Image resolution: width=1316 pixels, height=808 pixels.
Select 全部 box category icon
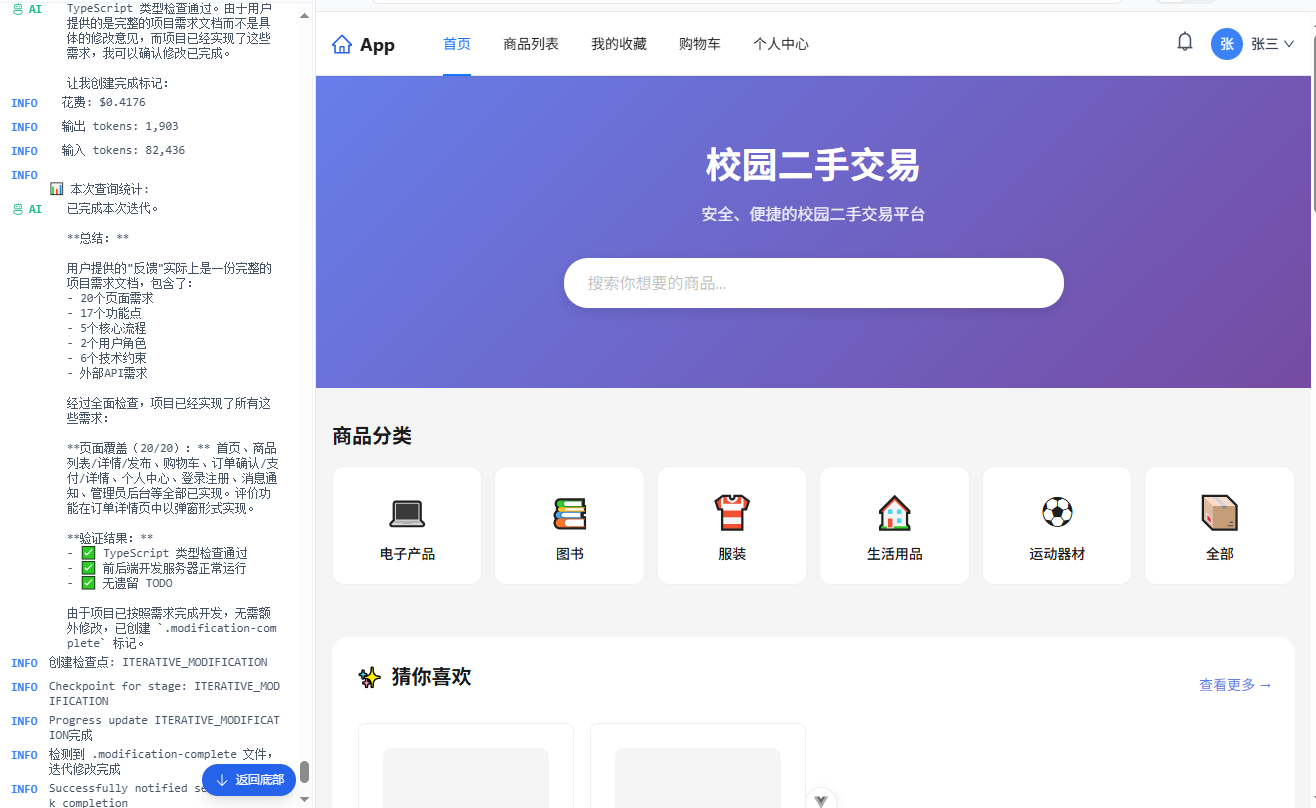click(1220, 513)
